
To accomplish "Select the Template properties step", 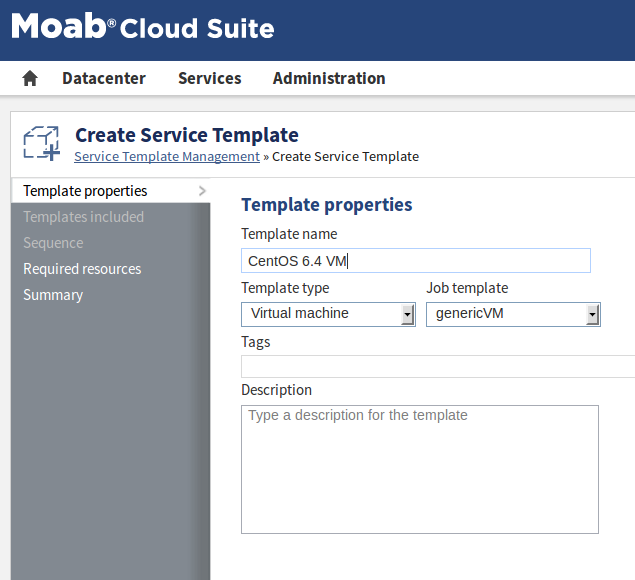I will [85, 191].
